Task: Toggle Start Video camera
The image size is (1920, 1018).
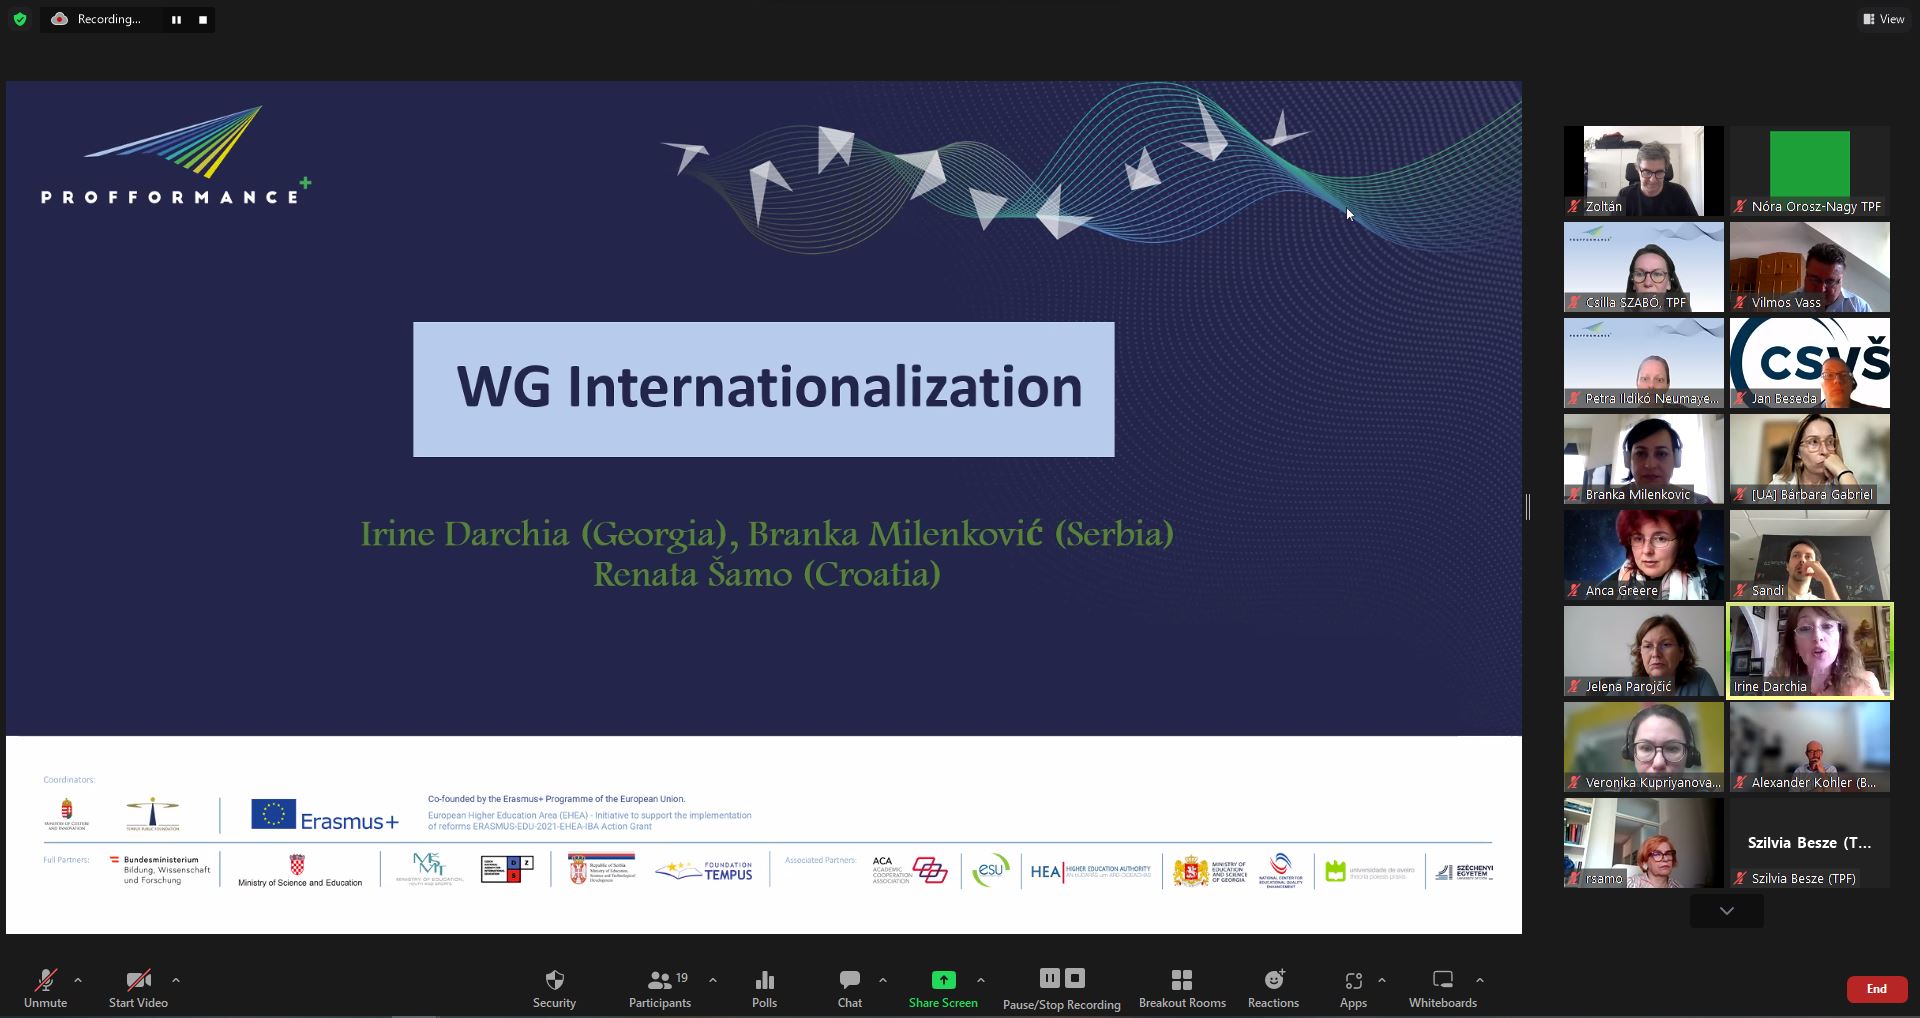Action: [138, 981]
